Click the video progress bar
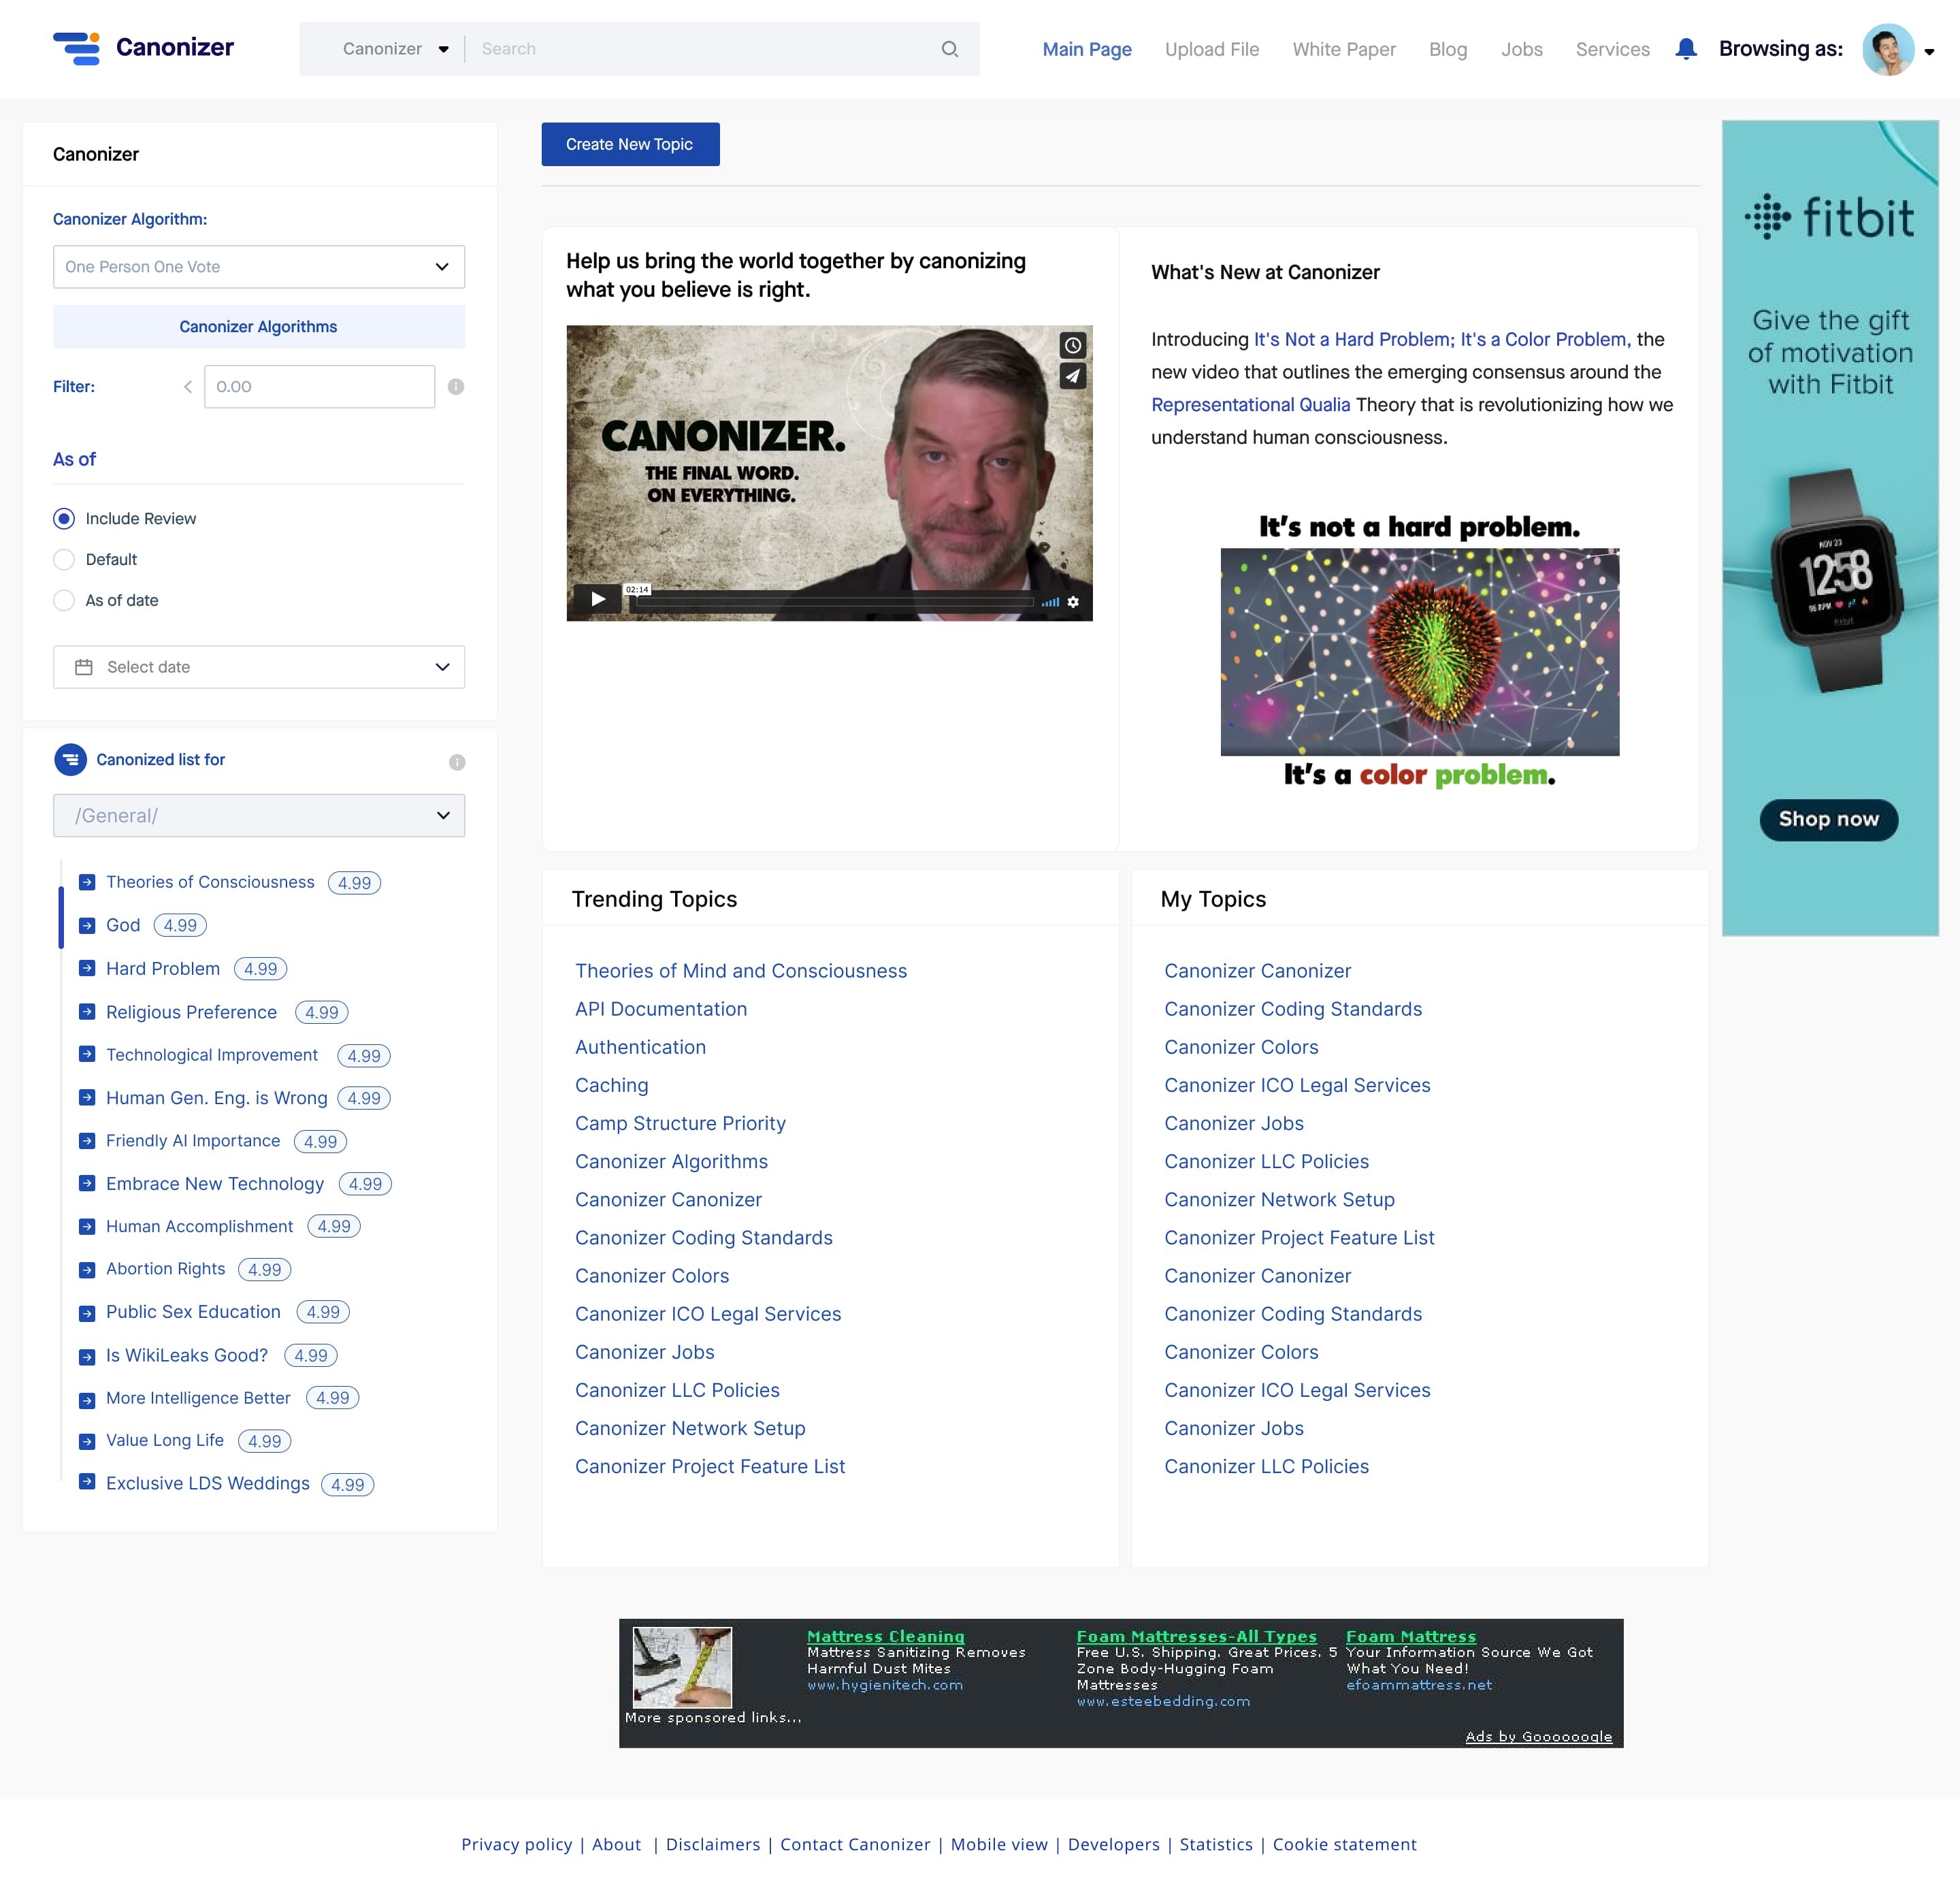1960x1887 pixels. click(835, 602)
